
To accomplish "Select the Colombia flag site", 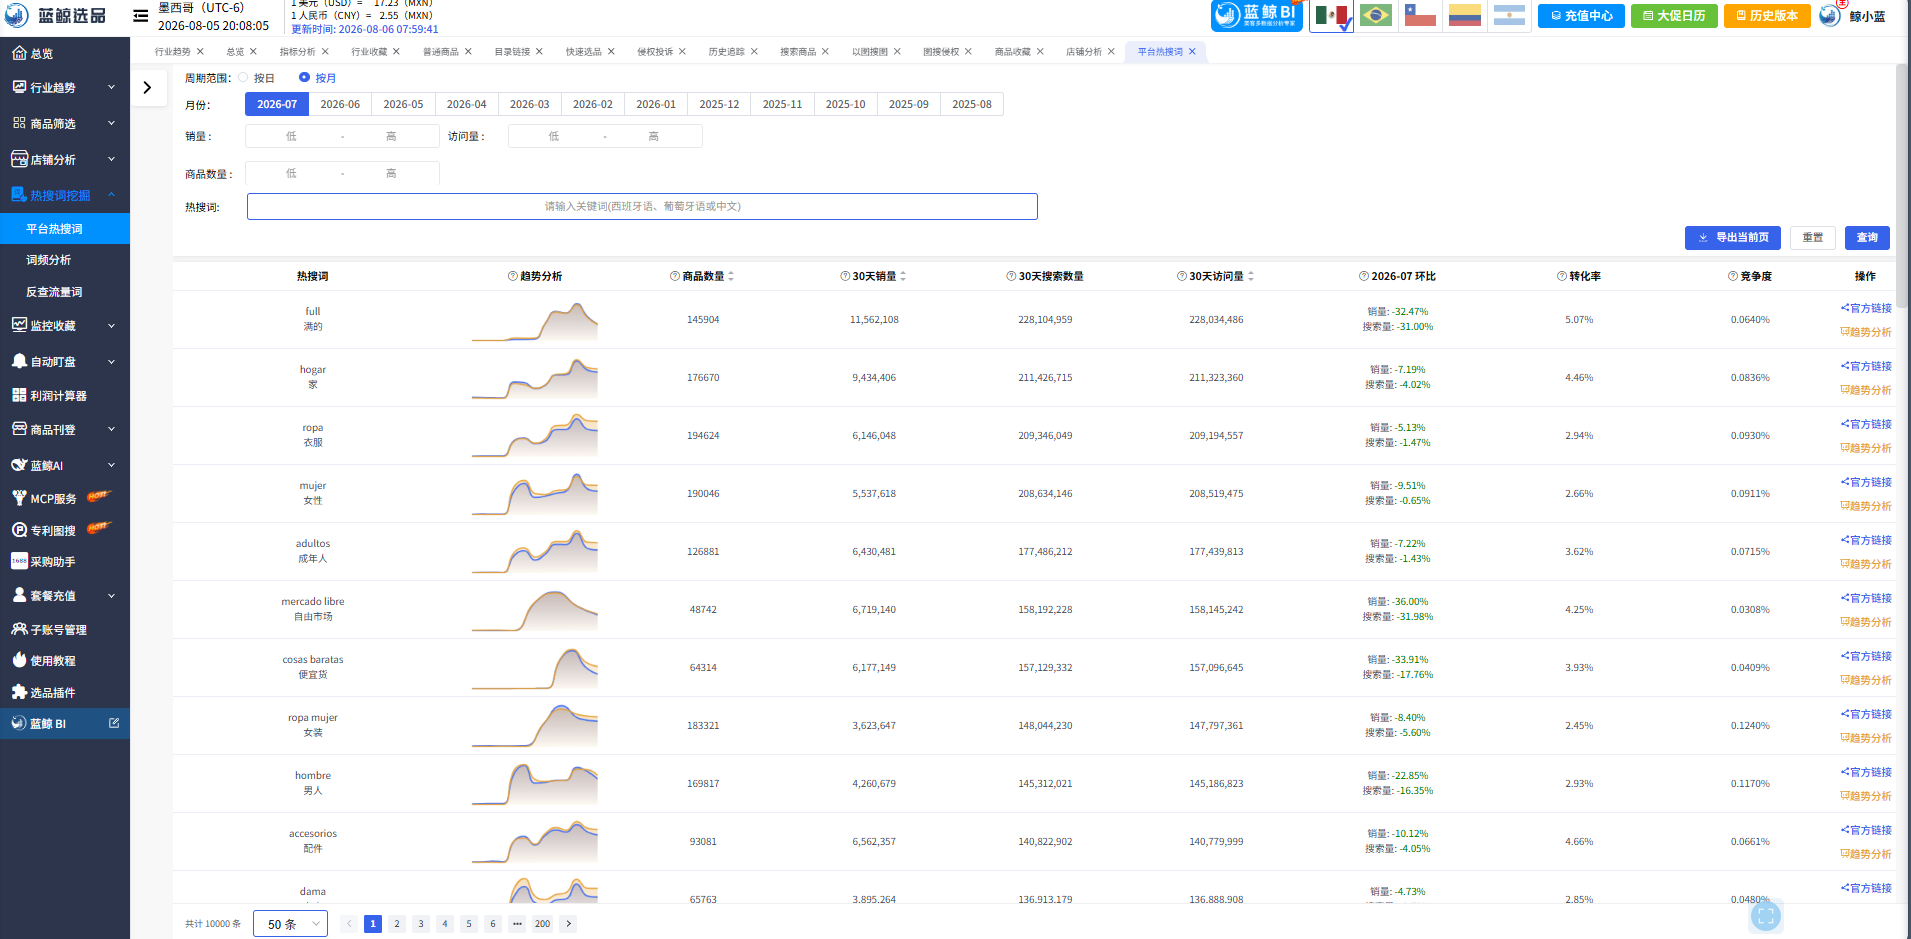I will [x=1465, y=15].
